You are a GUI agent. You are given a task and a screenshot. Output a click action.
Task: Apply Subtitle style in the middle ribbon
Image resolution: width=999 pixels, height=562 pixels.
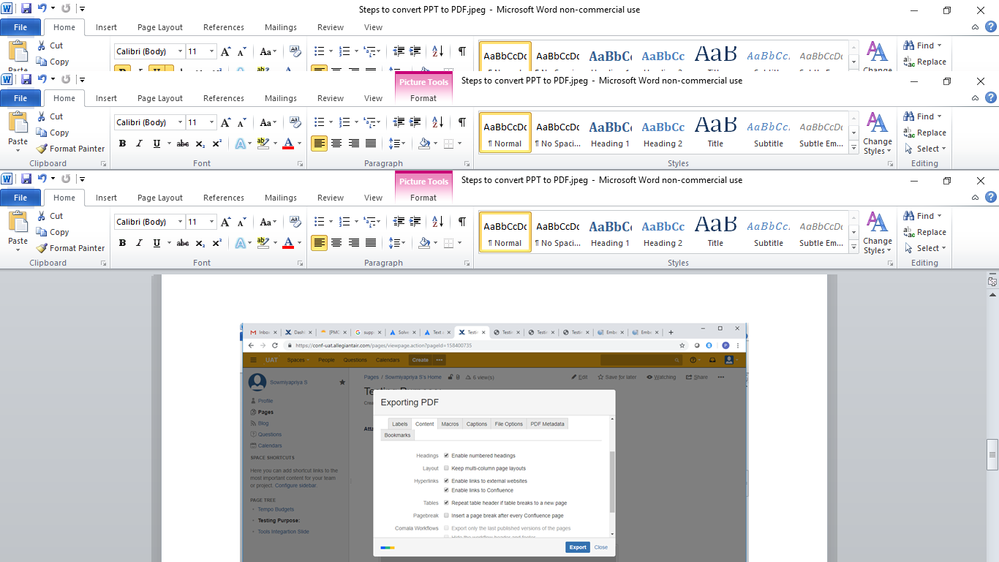point(768,133)
